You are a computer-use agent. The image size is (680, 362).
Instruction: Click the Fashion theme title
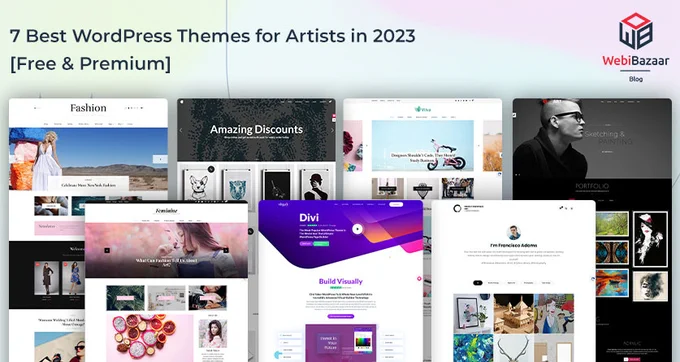click(88, 108)
